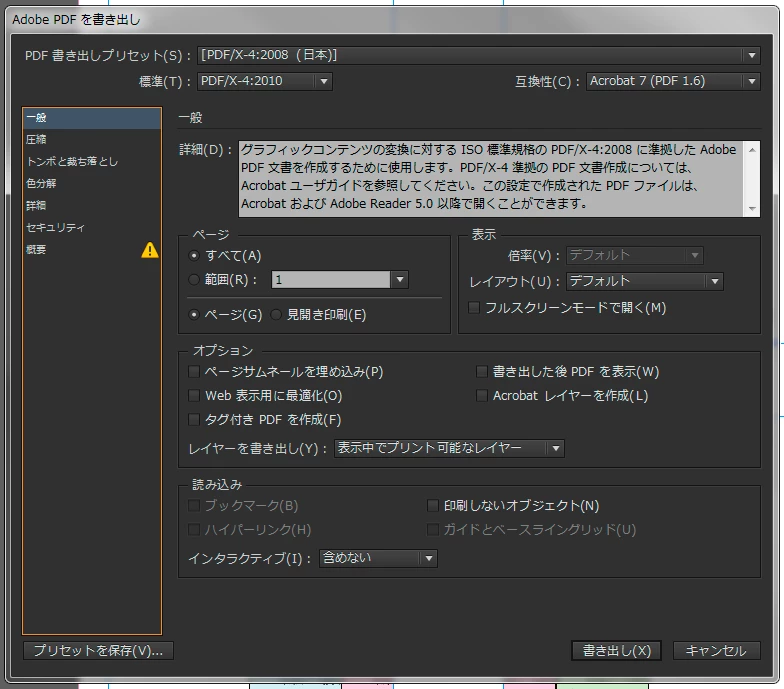Select the すべて radio button
Screen dimensions: 784x689
point(194,256)
